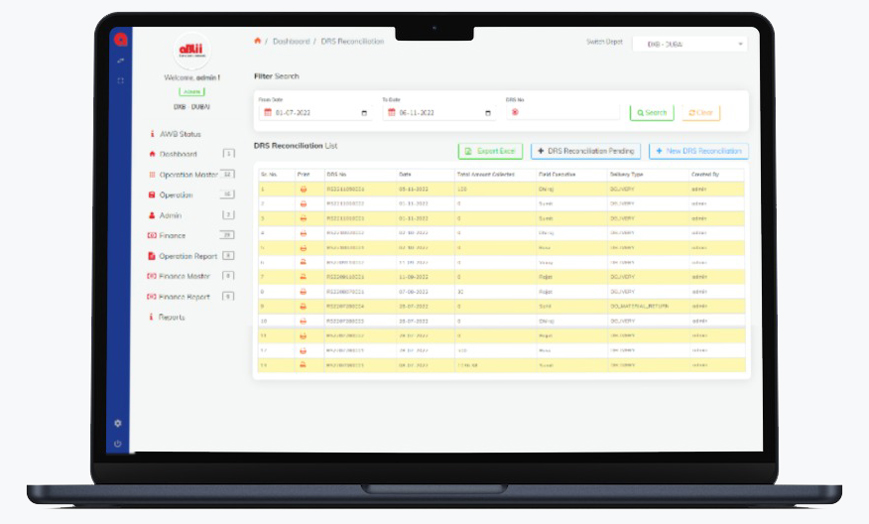Click the app logo at top-left
The width and height of the screenshot is (869, 524).
(120, 40)
